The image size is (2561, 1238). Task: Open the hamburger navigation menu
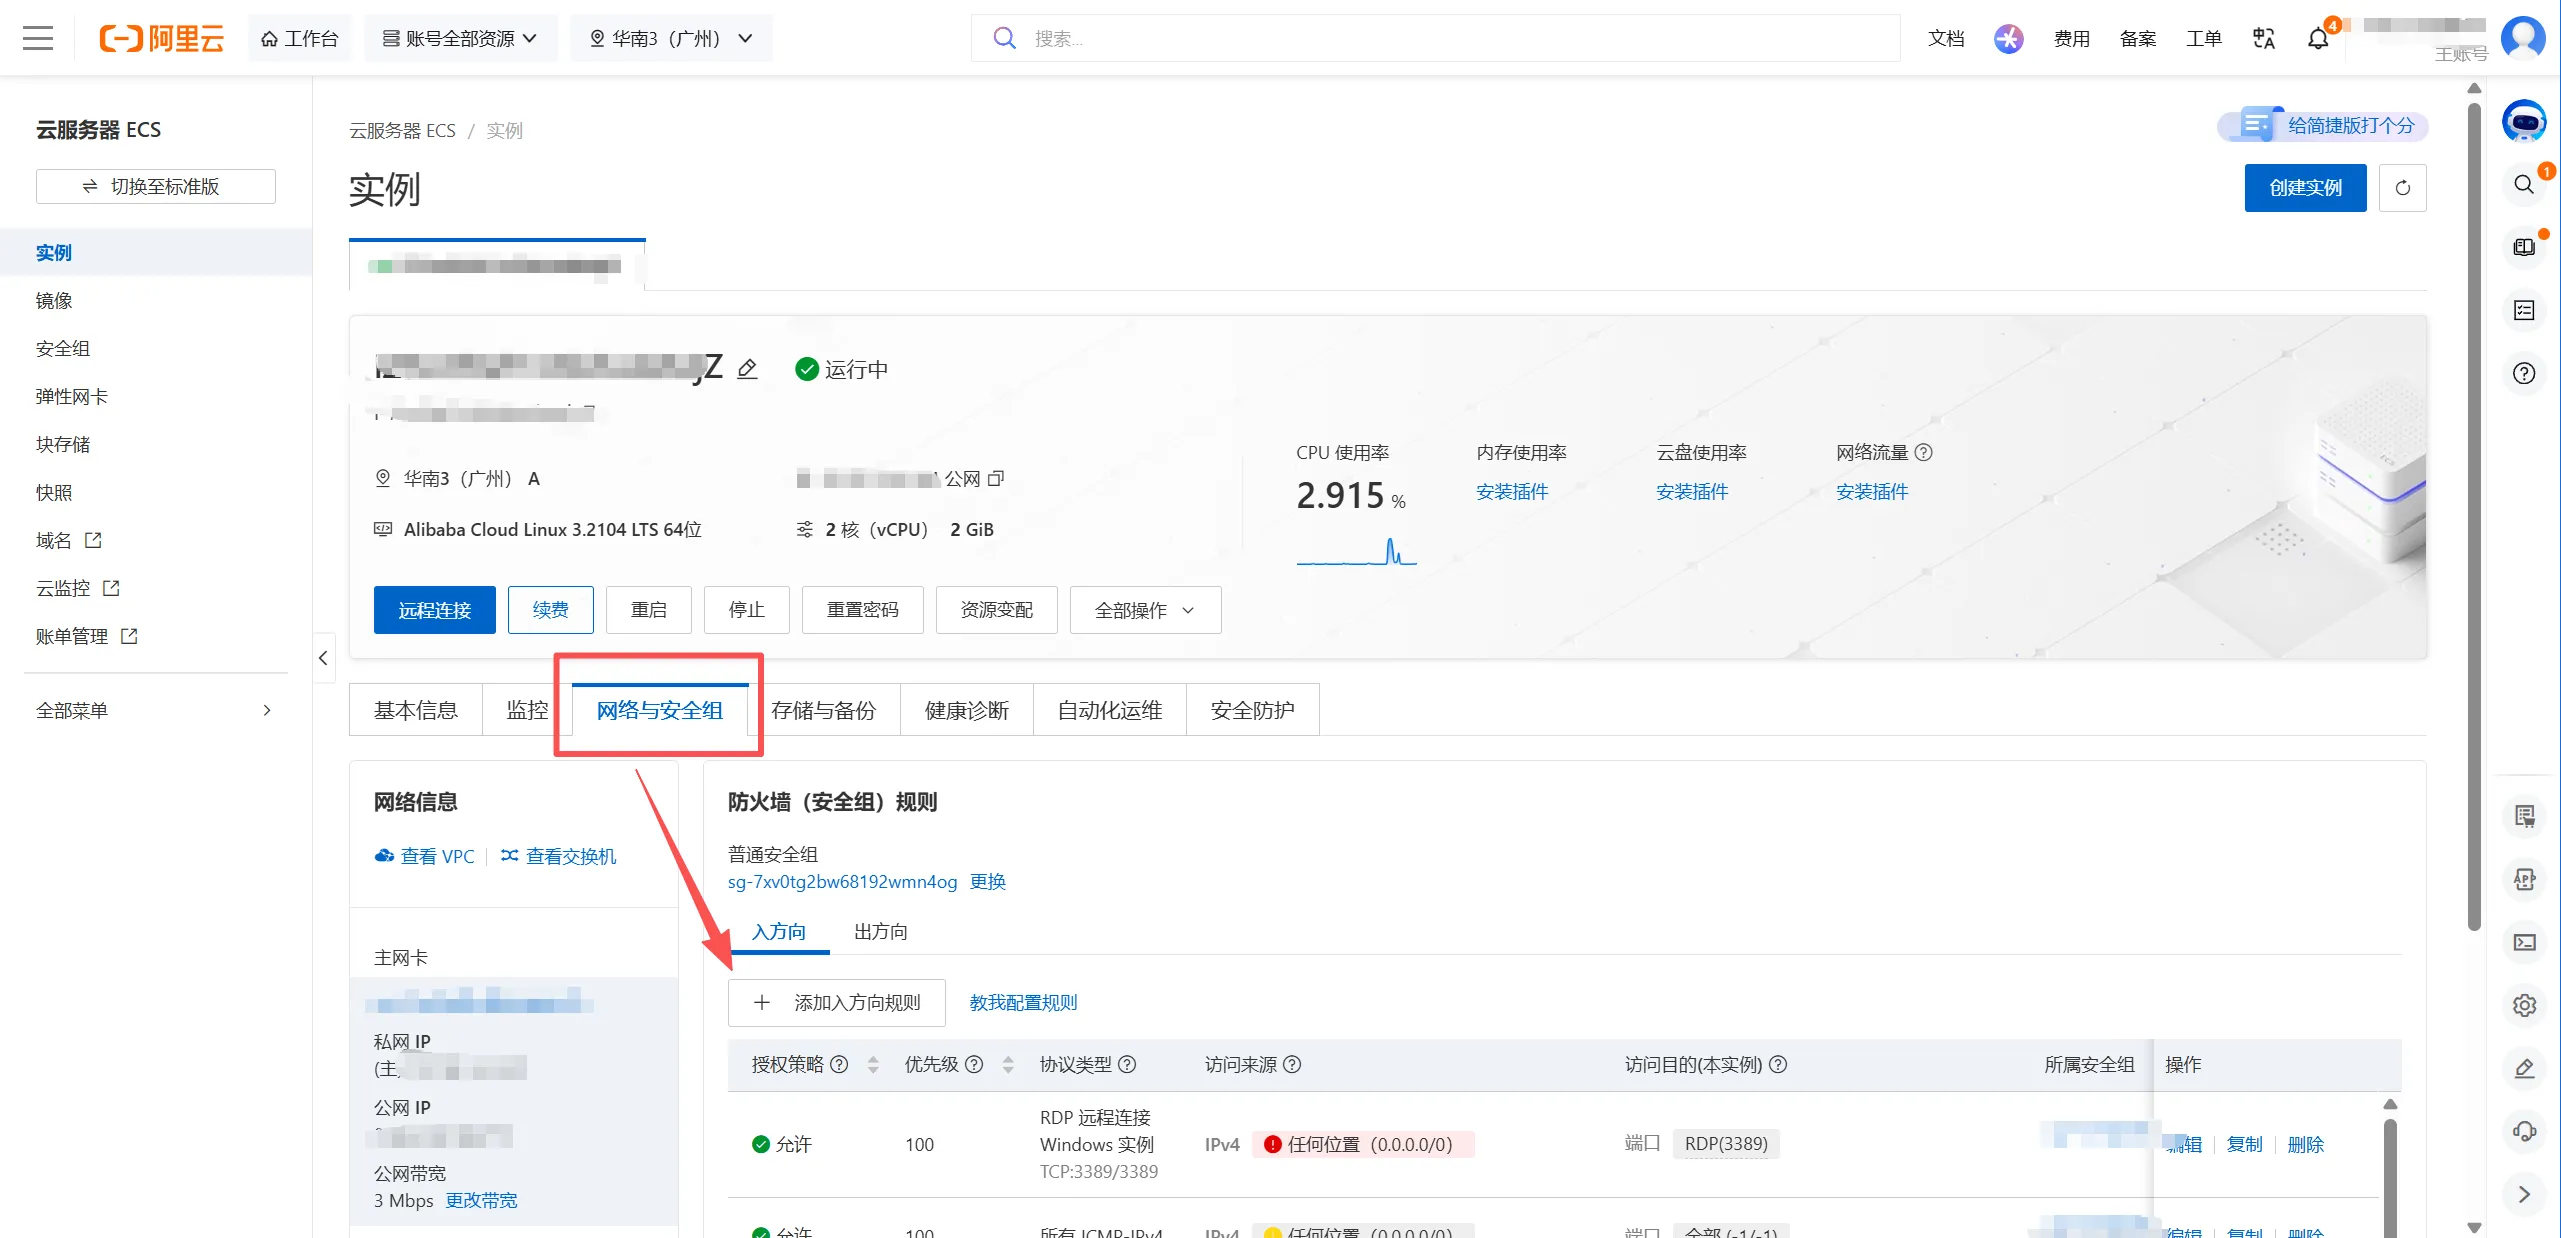(x=38, y=38)
